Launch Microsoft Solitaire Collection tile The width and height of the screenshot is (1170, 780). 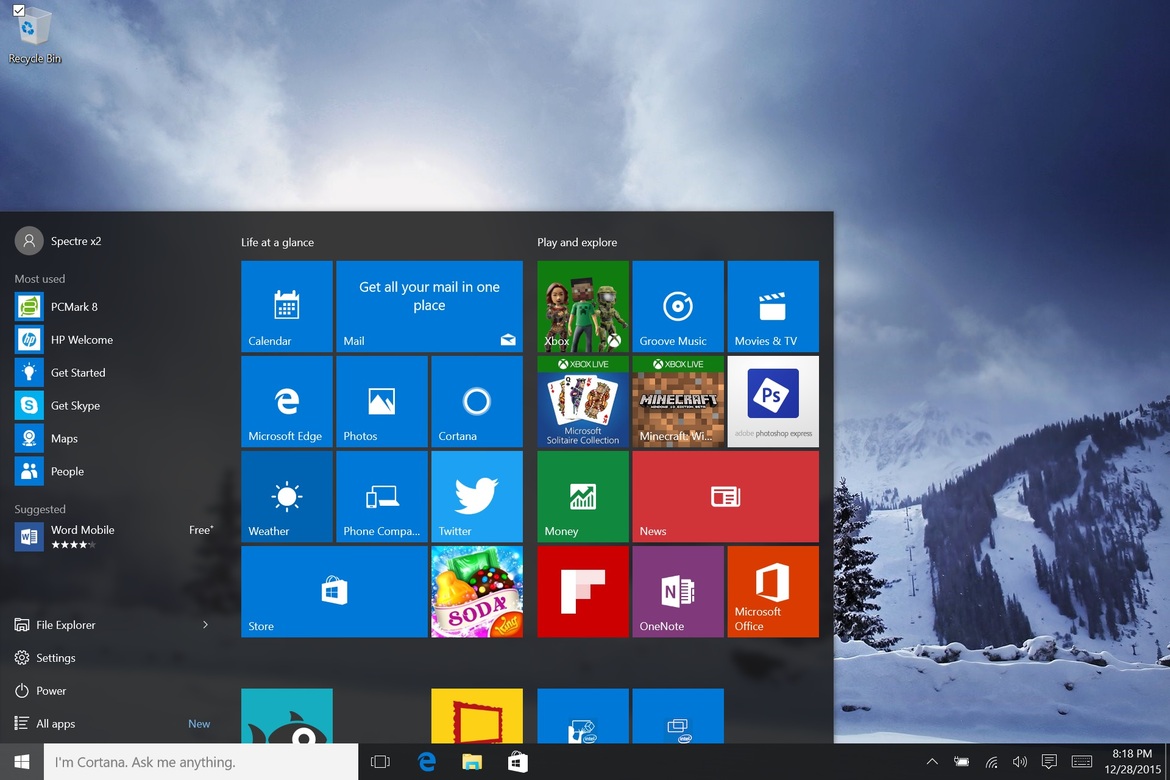tap(583, 402)
